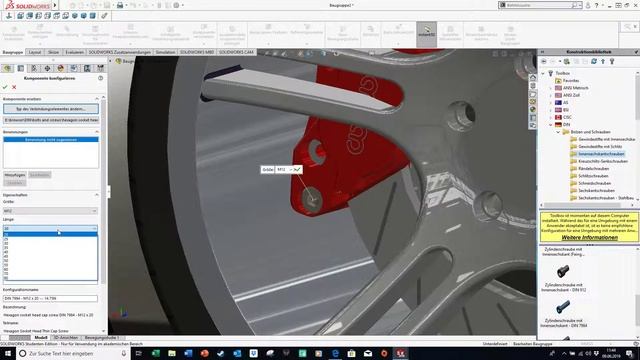
Task: Open the FeatureManager tree tab icon
Action: 7,69
